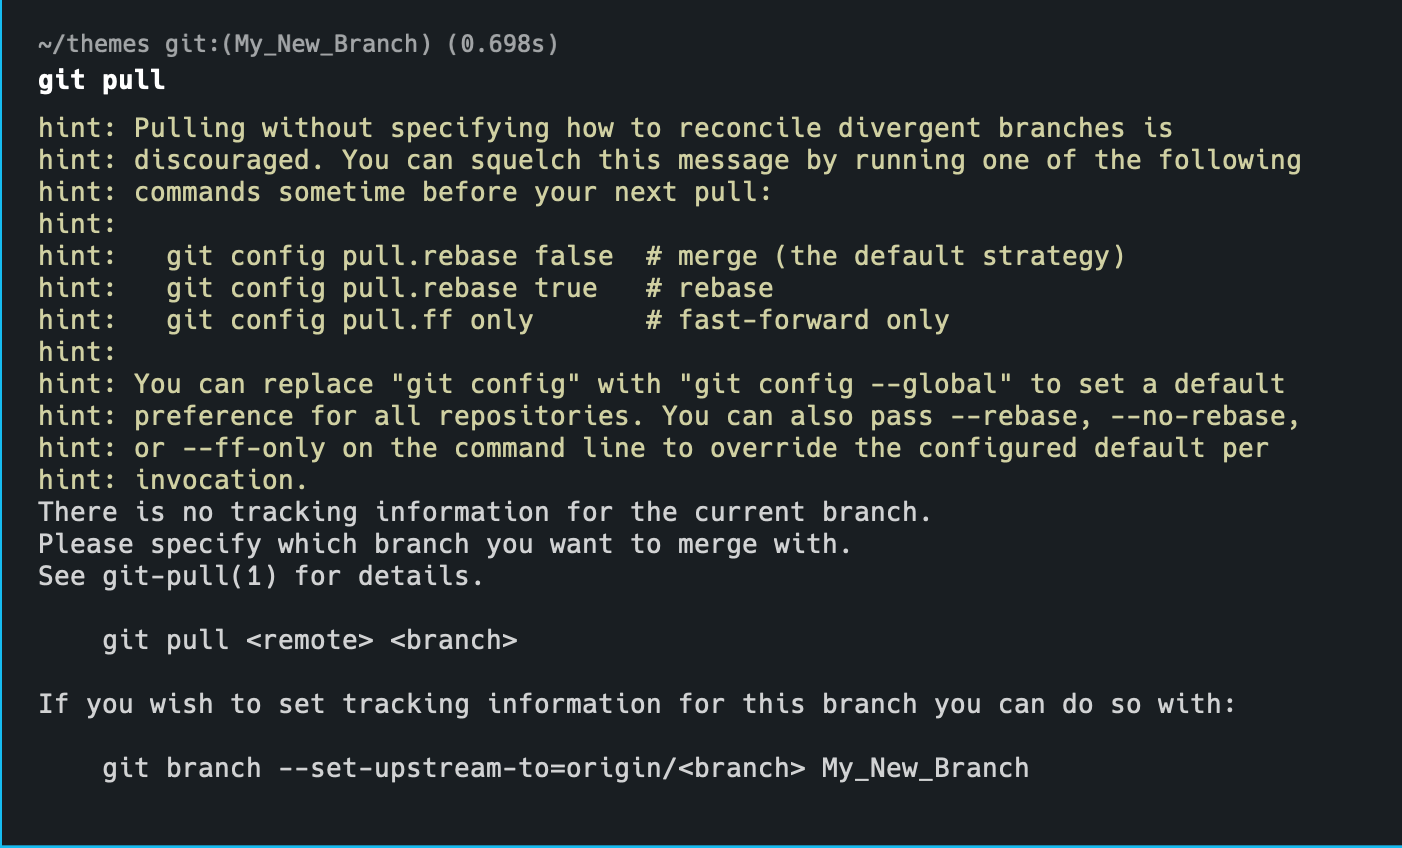Click the '--ff-only' option in hint

click(x=254, y=448)
